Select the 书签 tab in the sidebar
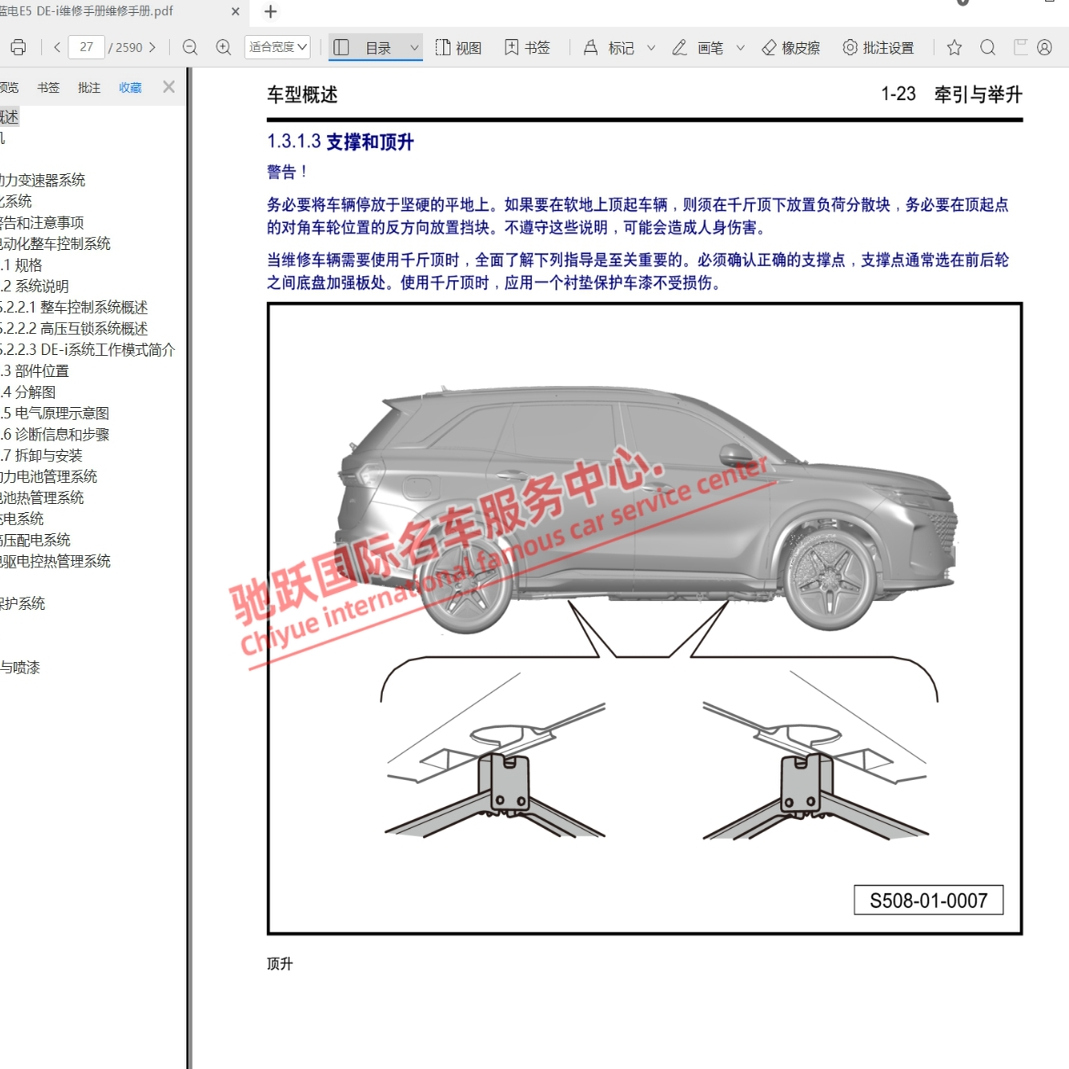1069x1069 pixels. click(x=48, y=87)
